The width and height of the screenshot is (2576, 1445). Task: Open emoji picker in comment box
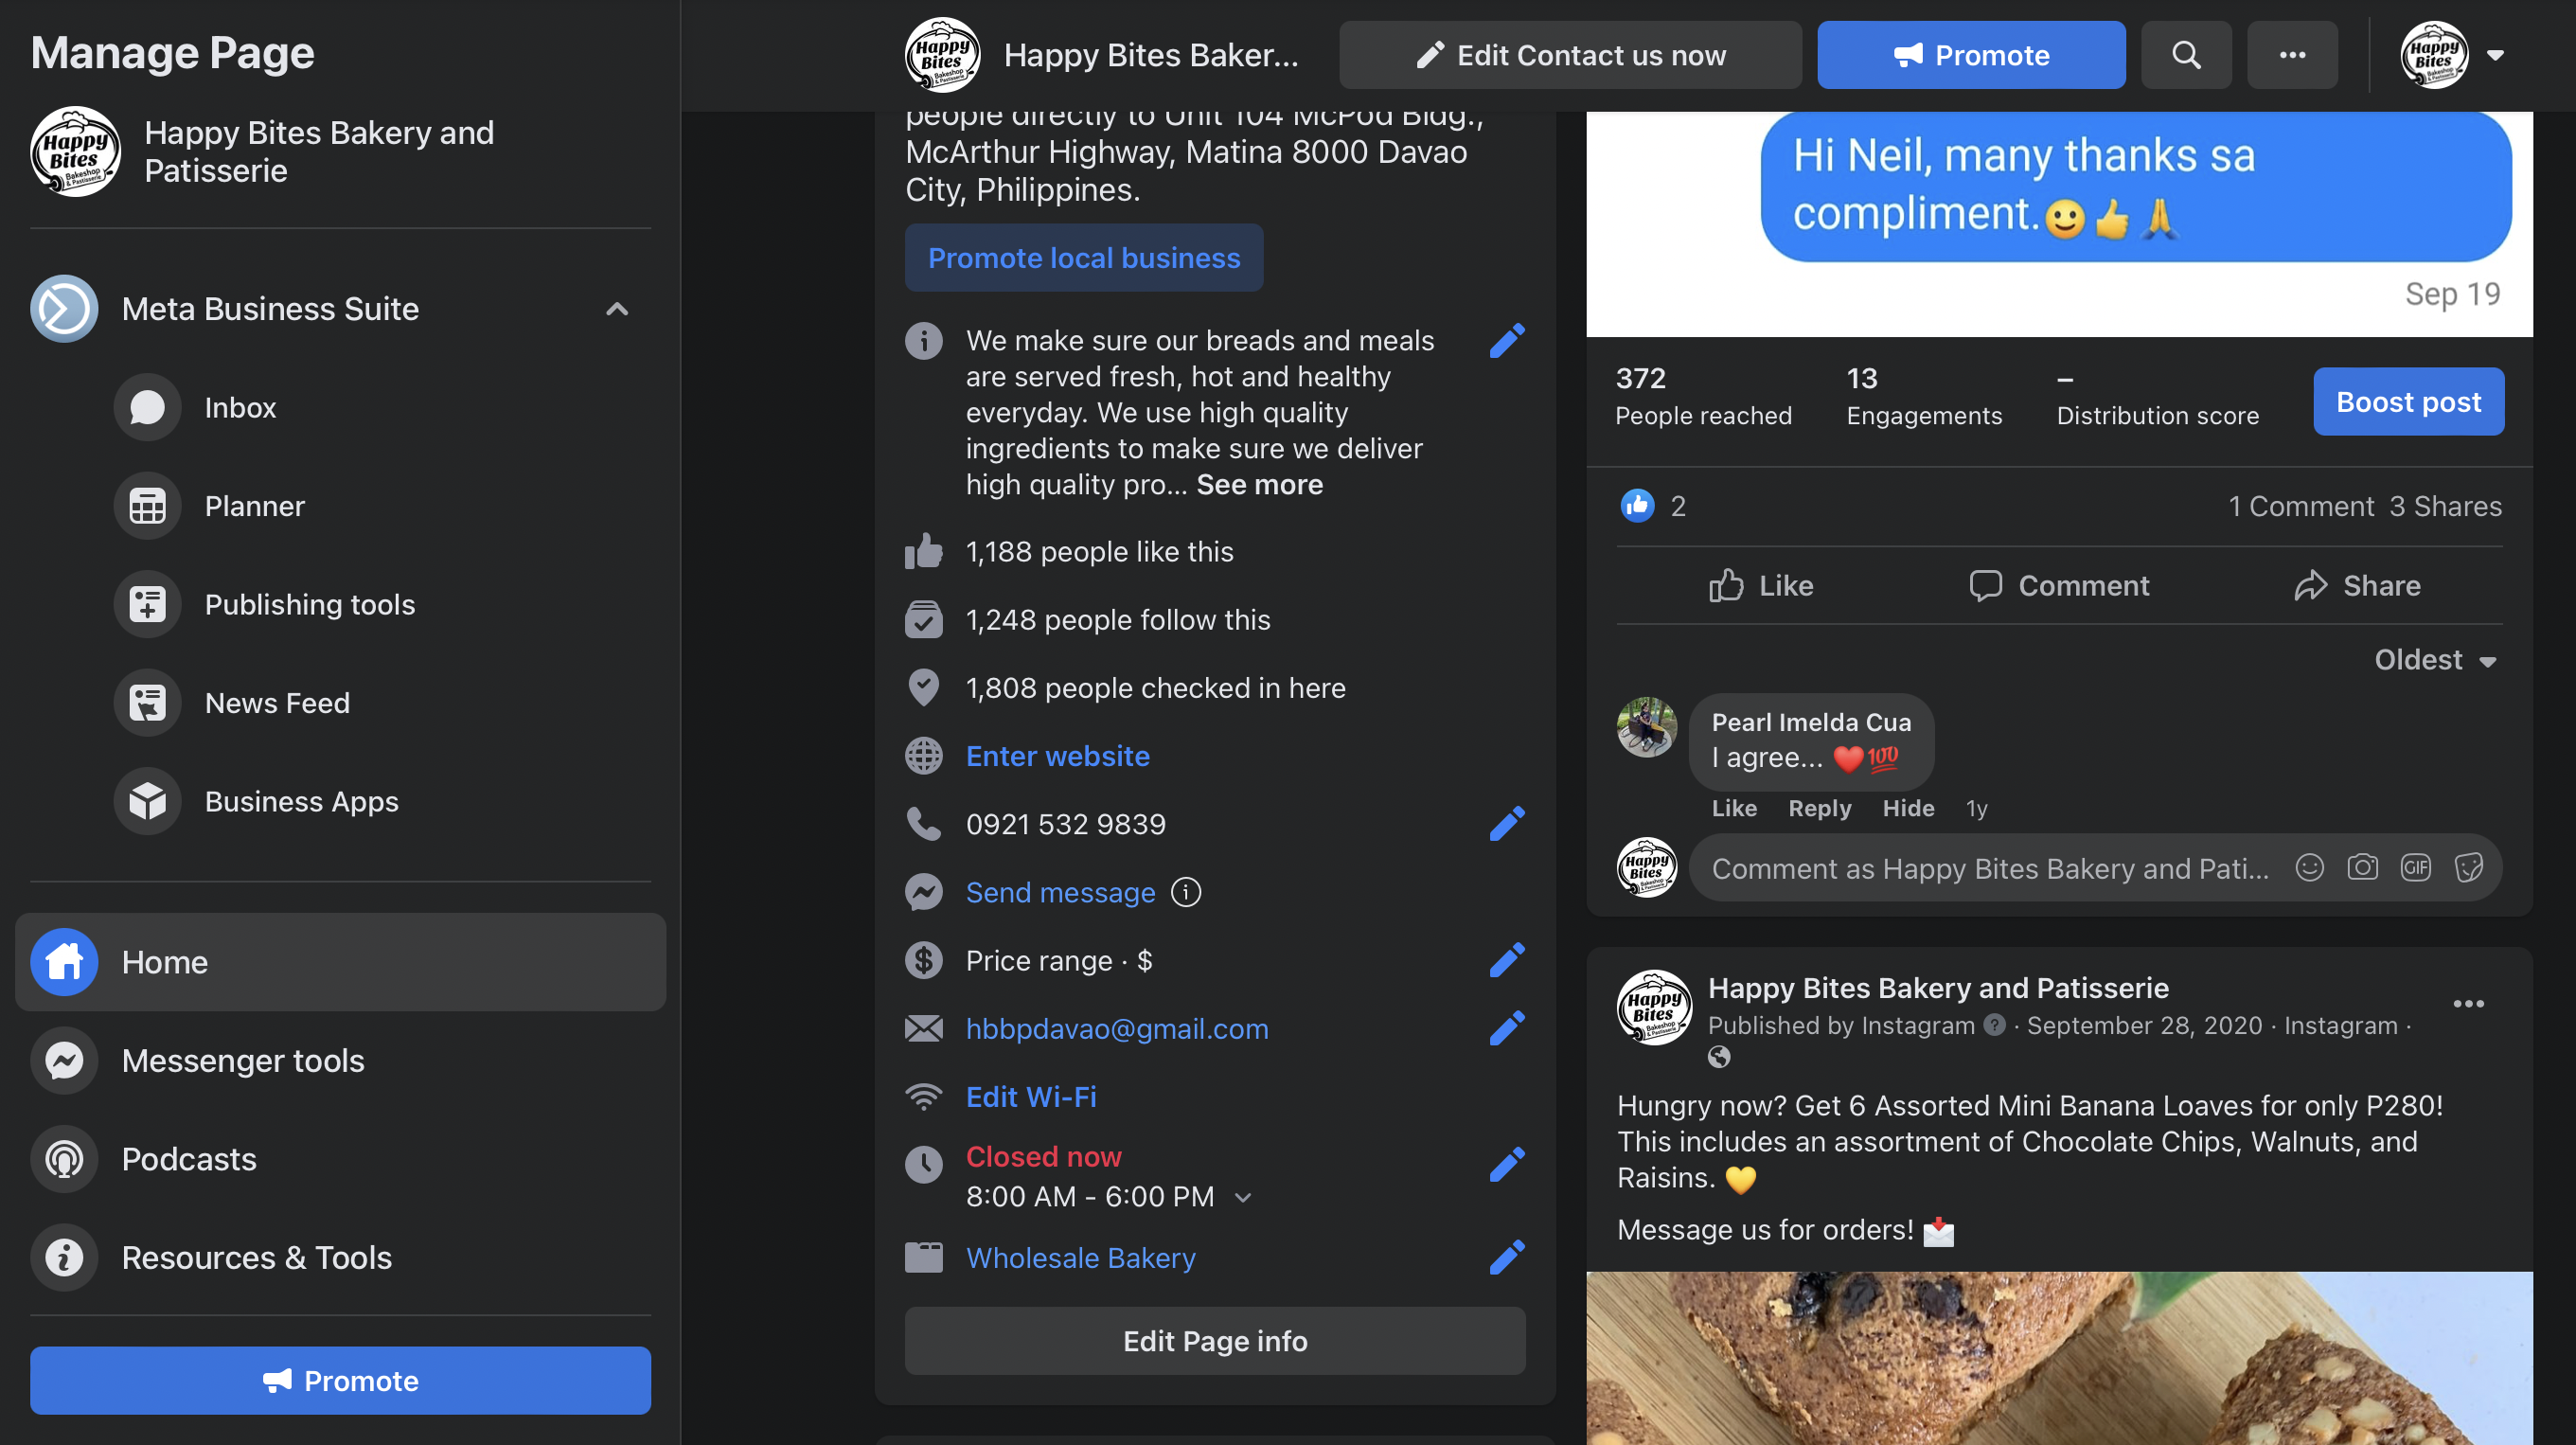coord(2308,867)
